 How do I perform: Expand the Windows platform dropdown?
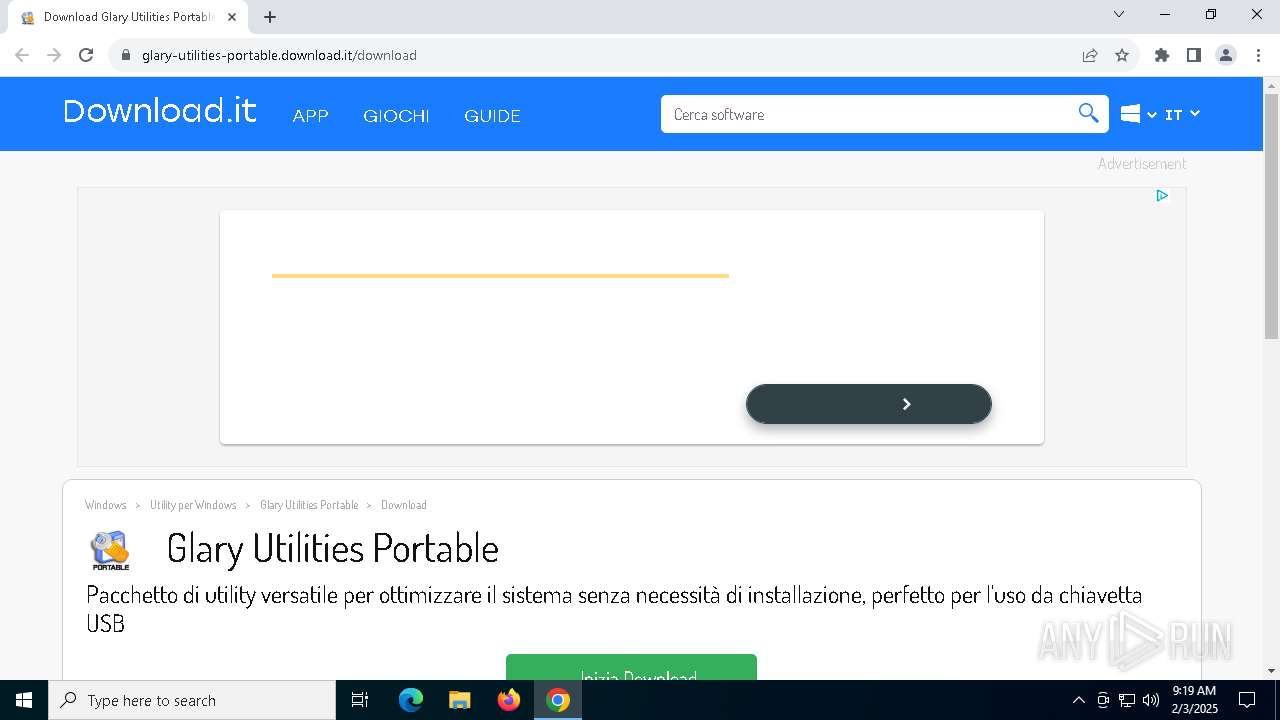(x=1138, y=114)
